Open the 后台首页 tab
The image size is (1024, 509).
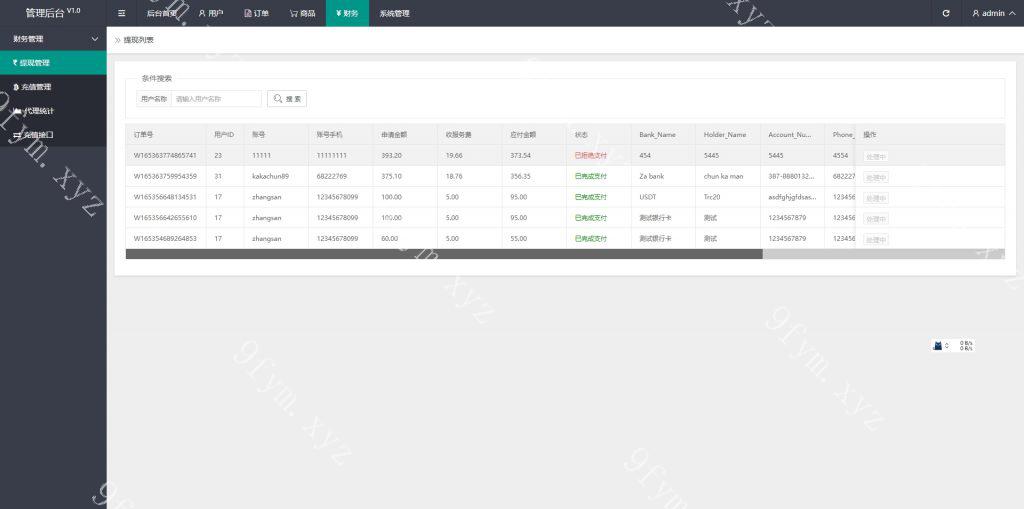point(162,13)
